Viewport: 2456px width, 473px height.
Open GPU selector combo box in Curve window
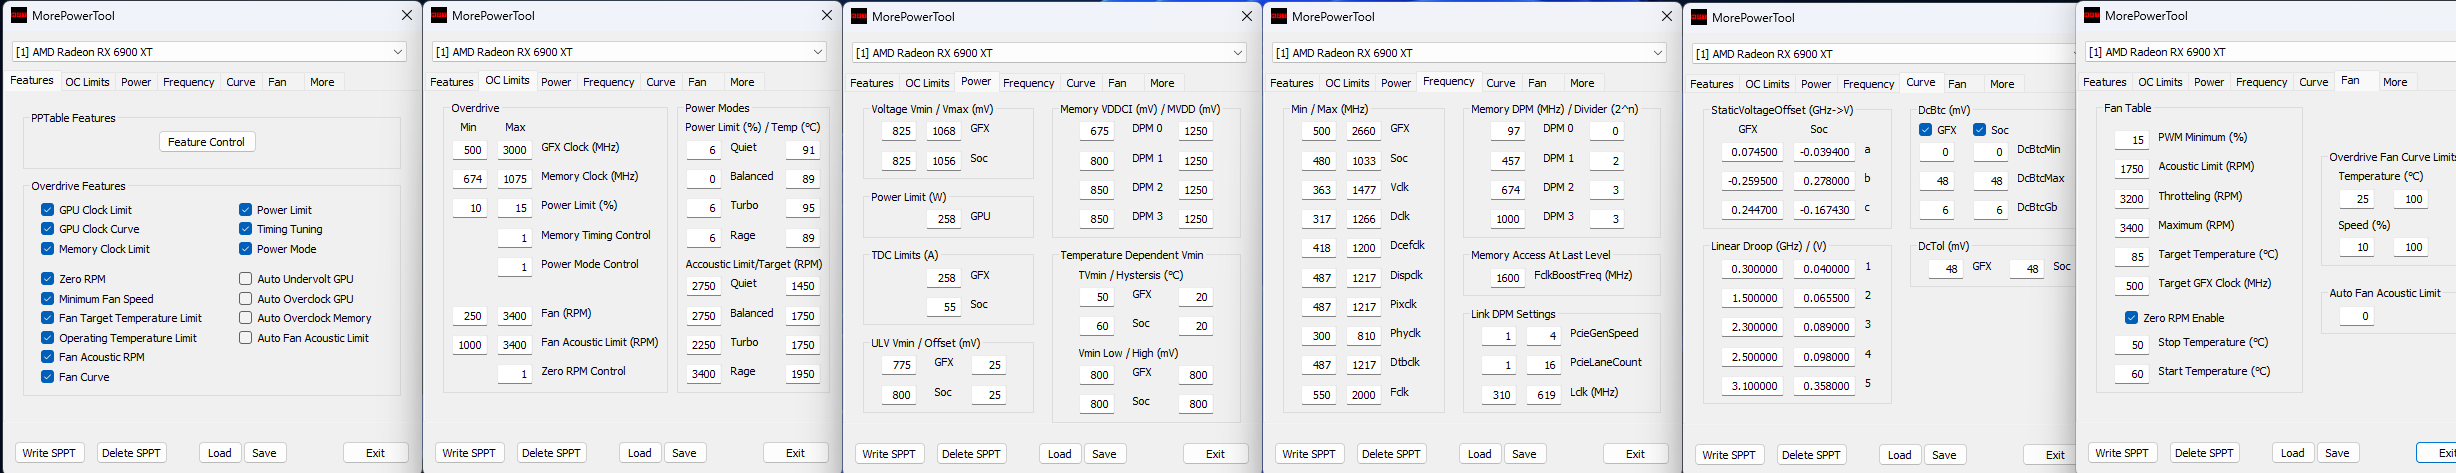pos(1883,54)
